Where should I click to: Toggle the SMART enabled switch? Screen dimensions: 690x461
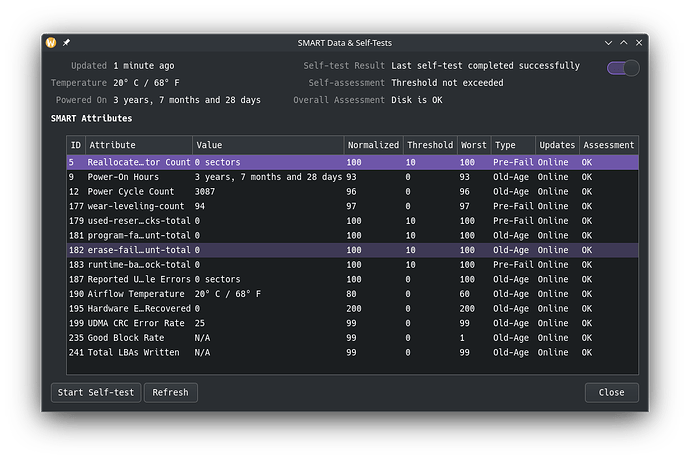[x=623, y=68]
